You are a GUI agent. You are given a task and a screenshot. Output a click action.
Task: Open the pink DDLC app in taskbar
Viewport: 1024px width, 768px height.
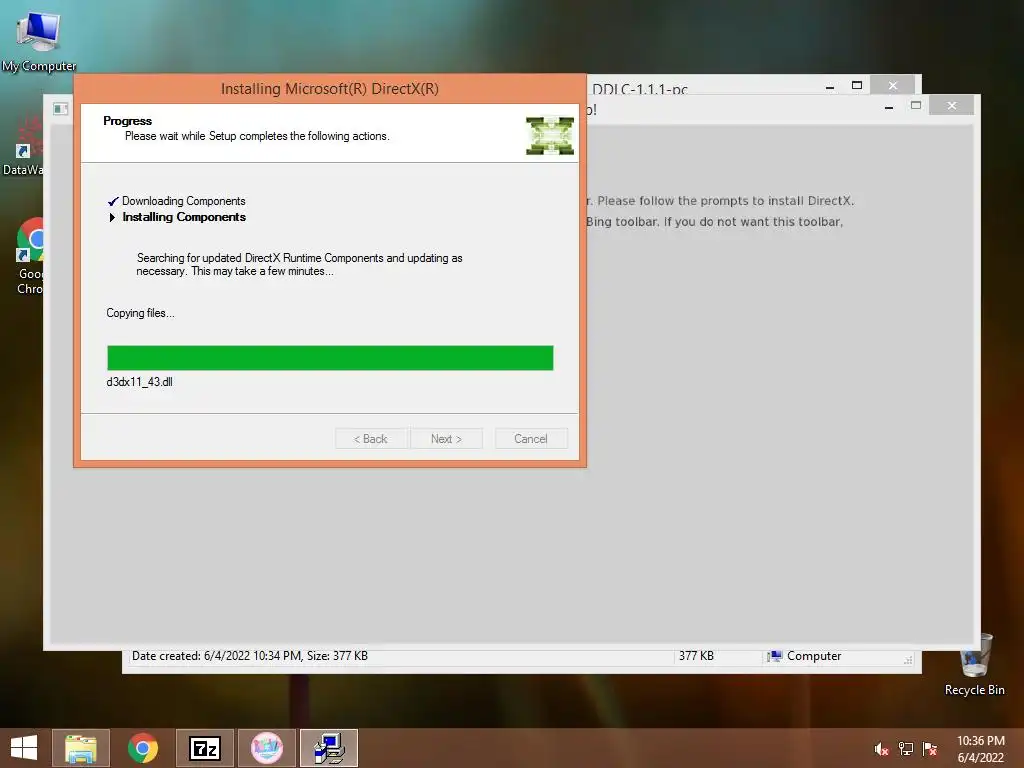tap(266, 748)
